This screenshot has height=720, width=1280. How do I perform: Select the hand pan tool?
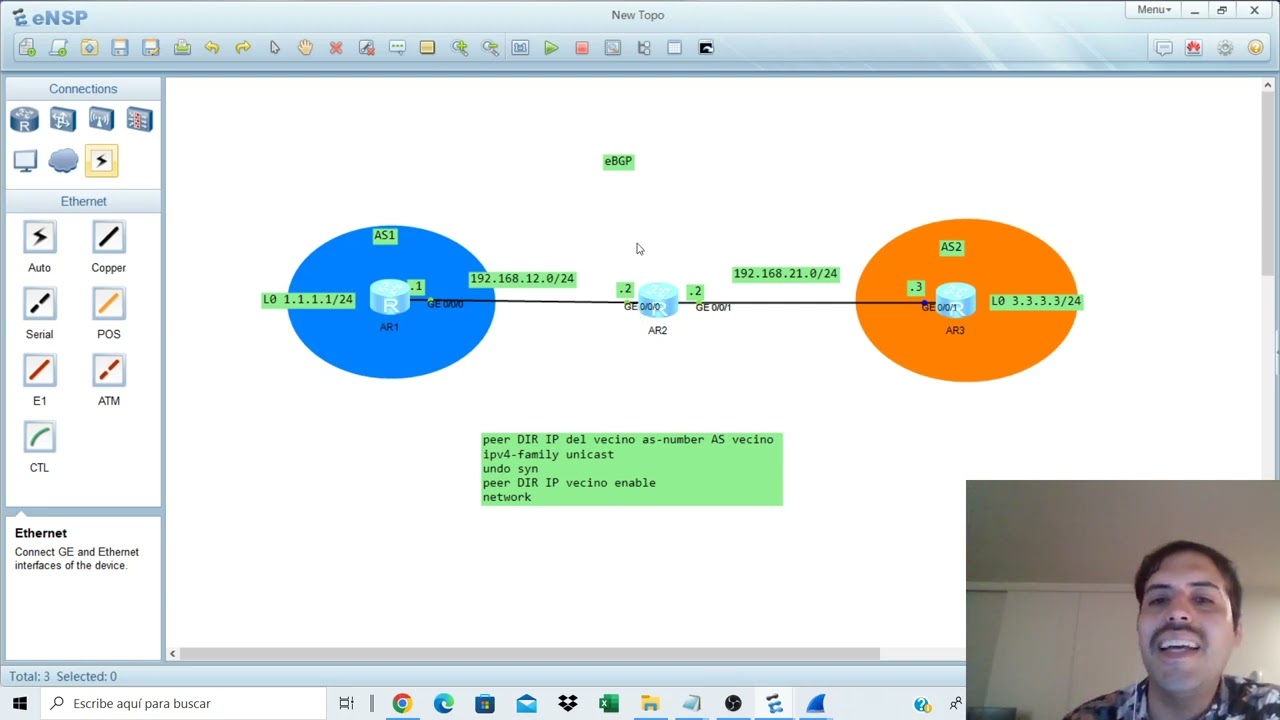point(305,48)
